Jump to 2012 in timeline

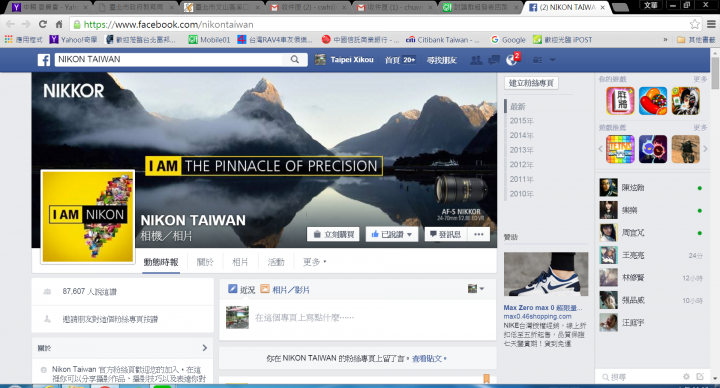pos(522,164)
